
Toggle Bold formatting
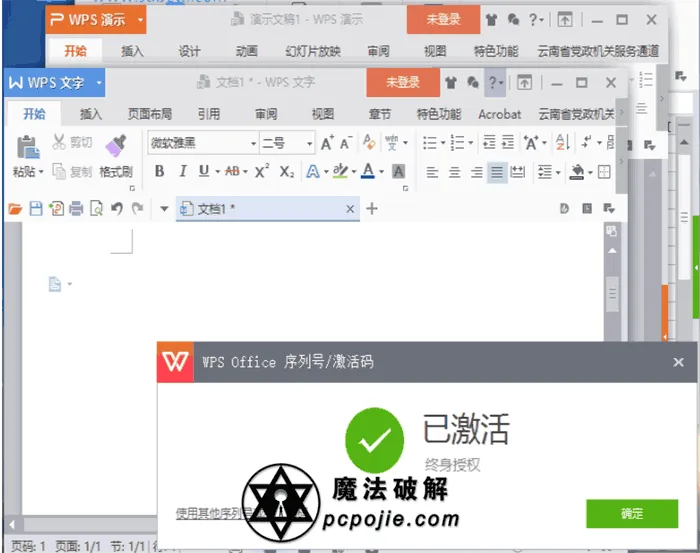click(x=159, y=171)
